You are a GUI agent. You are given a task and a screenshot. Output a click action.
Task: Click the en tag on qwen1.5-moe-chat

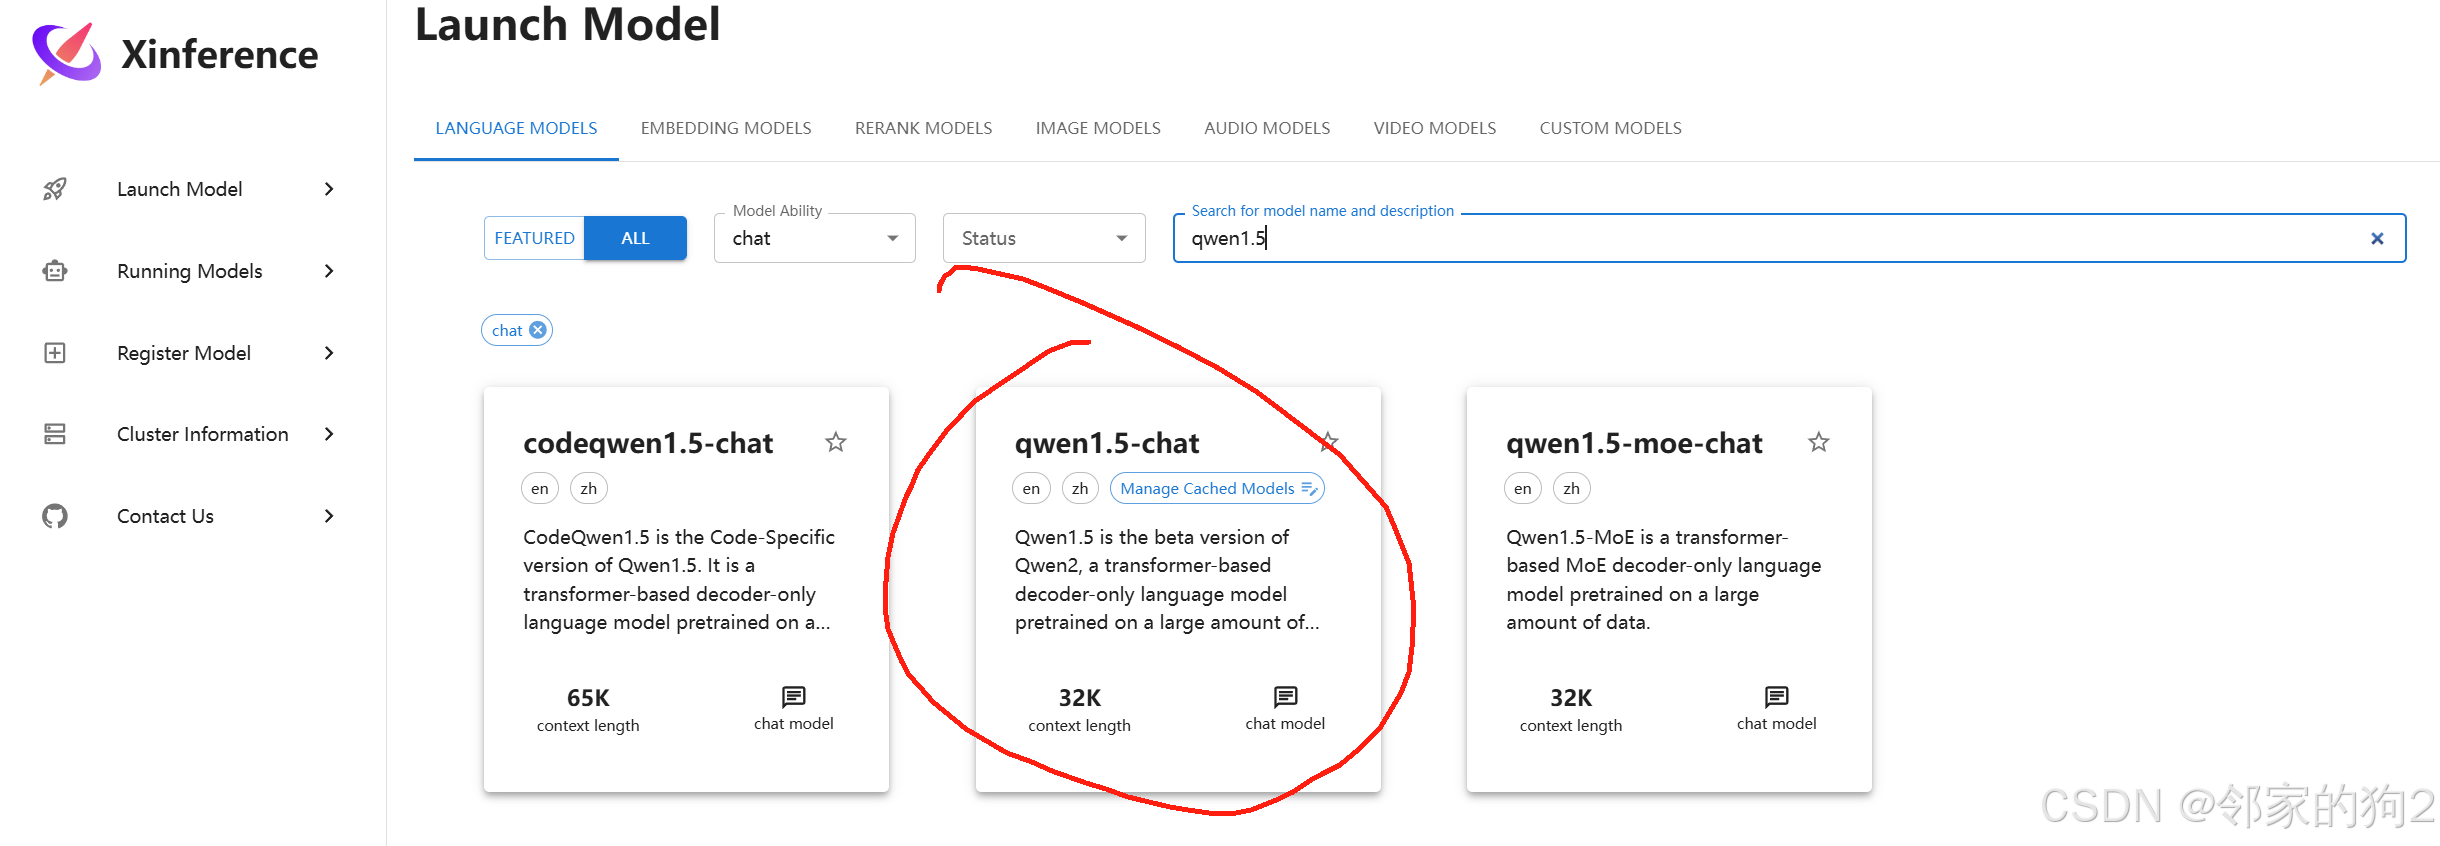coord(1523,488)
